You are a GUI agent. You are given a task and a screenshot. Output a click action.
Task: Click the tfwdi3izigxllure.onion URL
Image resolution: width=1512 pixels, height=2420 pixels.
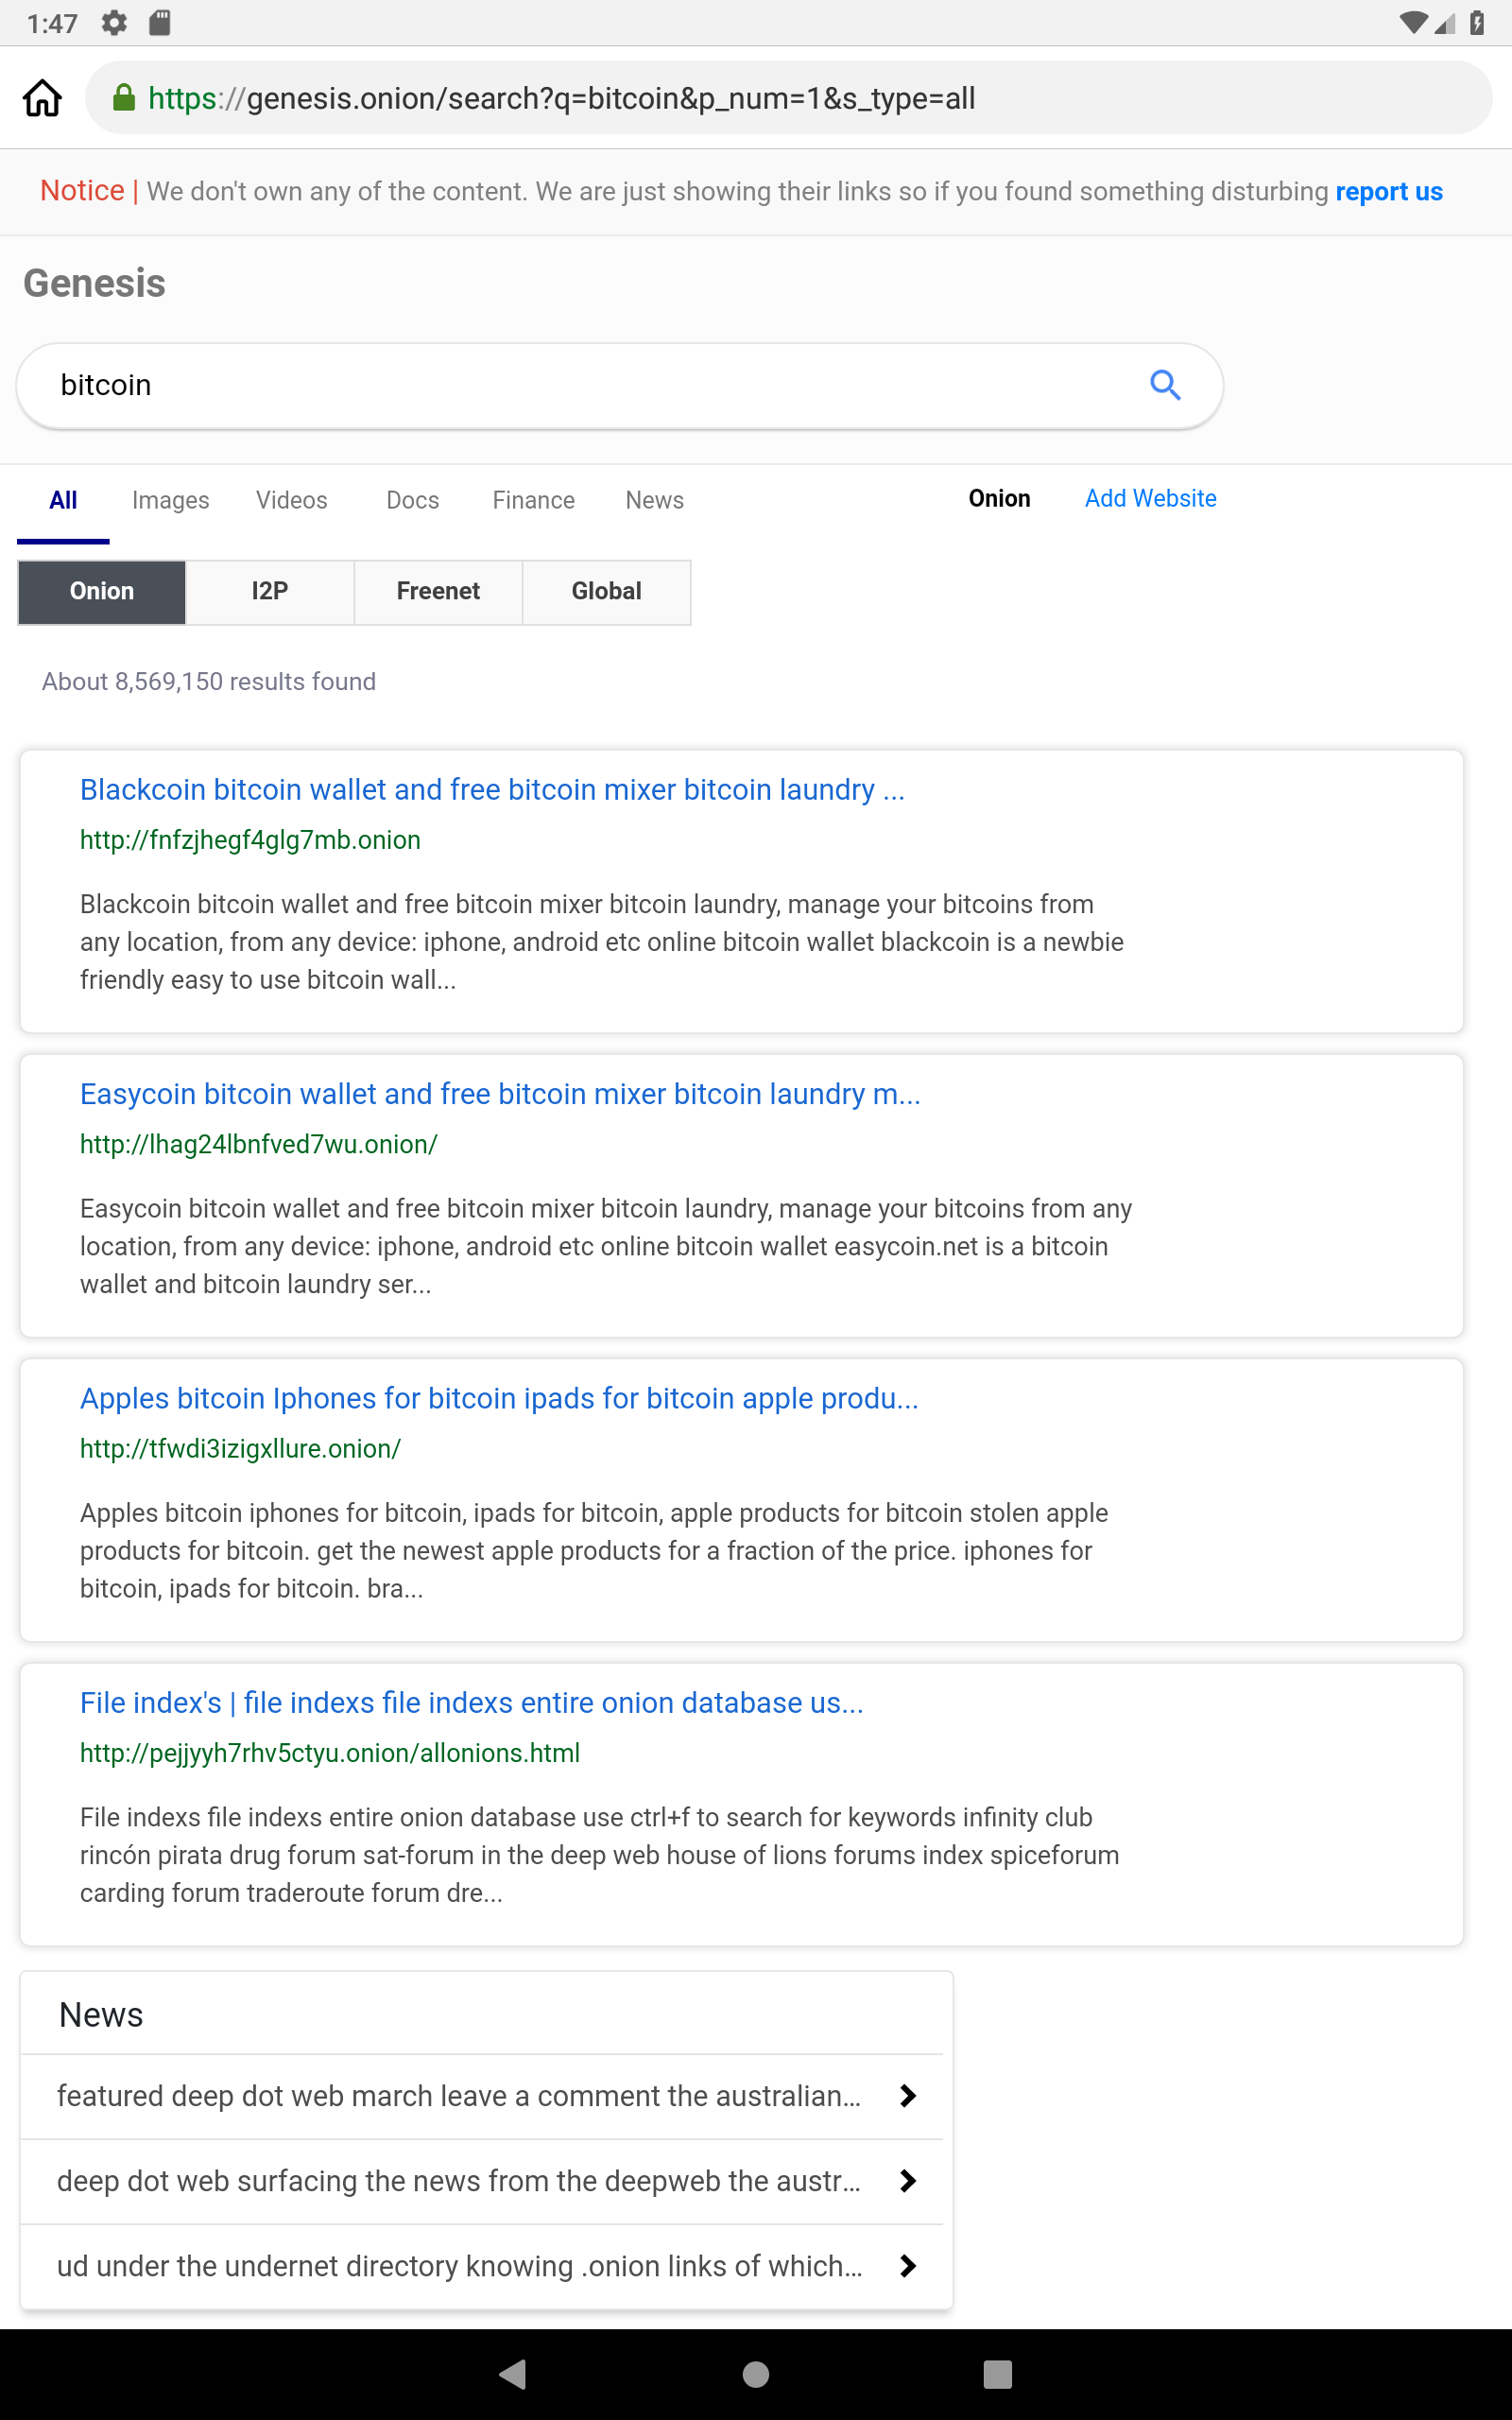[240, 1449]
